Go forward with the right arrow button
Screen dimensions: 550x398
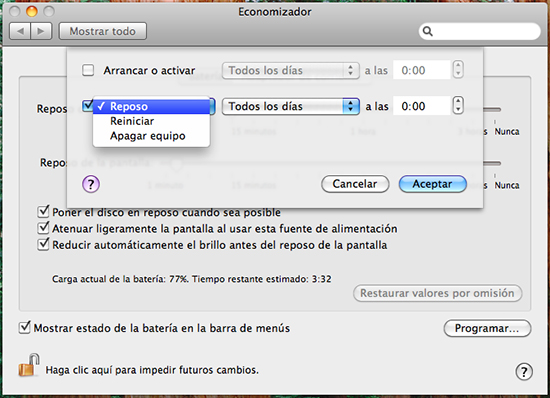(x=41, y=31)
